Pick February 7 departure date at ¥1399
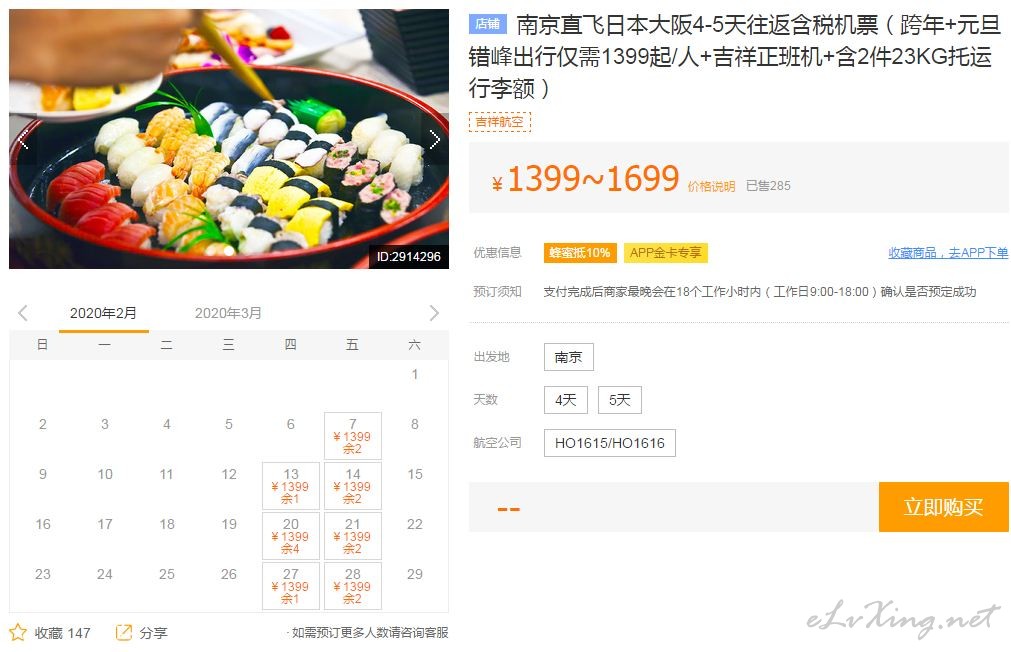The image size is (1011, 652). coord(353,436)
